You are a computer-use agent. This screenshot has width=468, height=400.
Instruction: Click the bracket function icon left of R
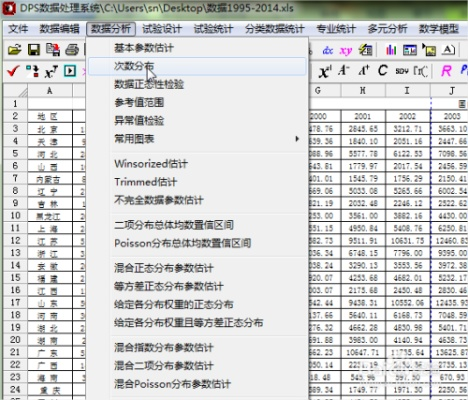[x=421, y=71]
